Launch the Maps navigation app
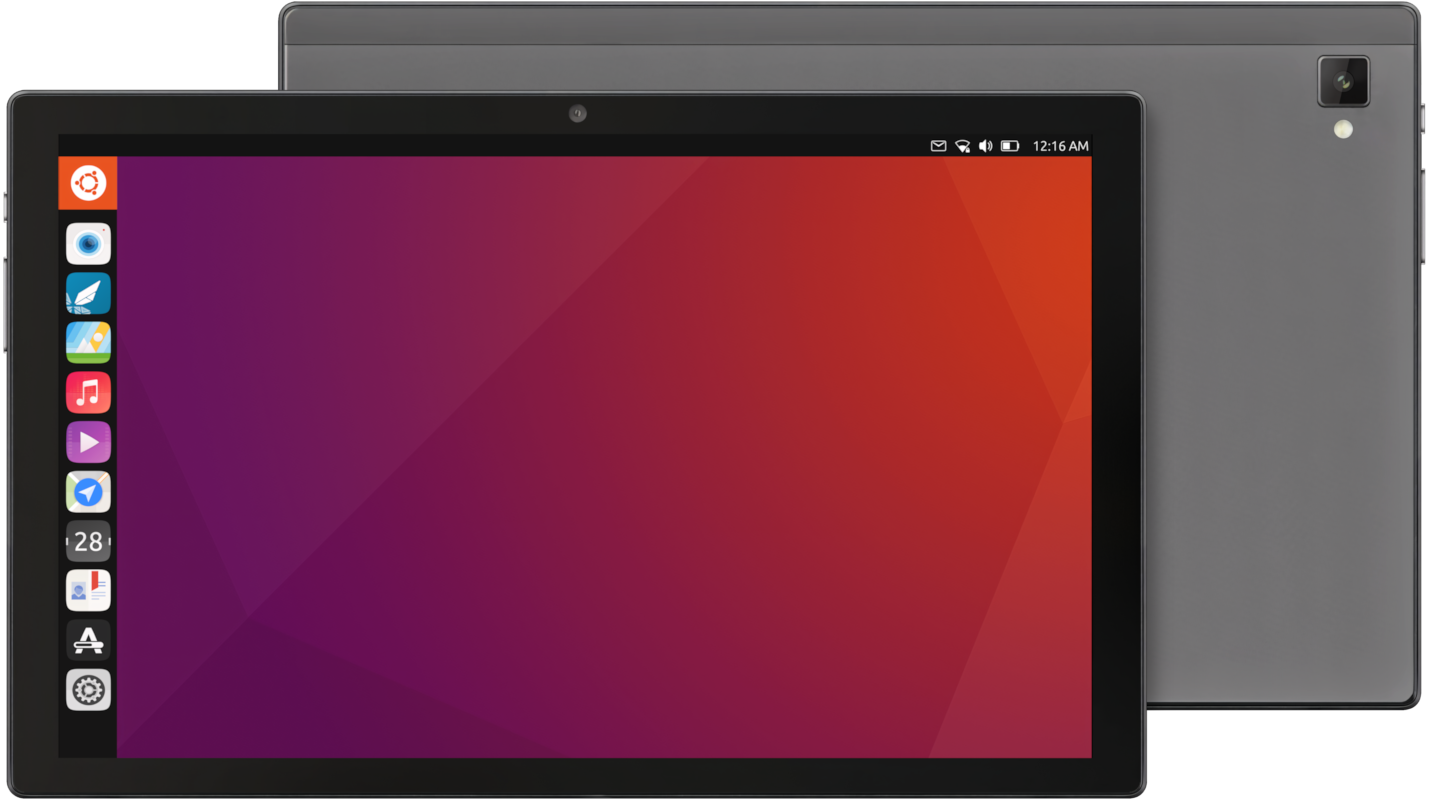 pyautogui.click(x=88, y=492)
